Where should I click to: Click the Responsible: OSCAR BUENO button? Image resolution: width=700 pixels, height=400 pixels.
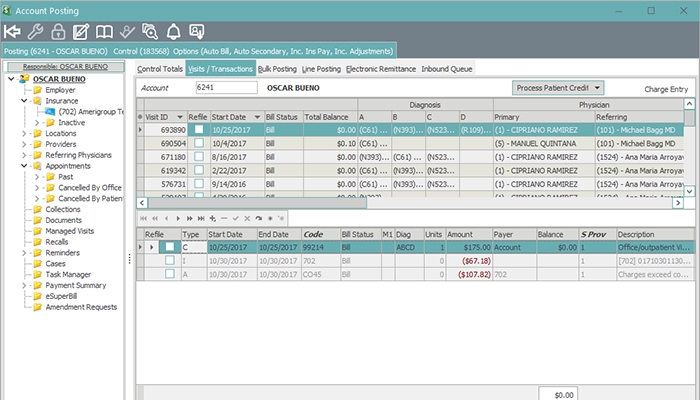click(63, 65)
